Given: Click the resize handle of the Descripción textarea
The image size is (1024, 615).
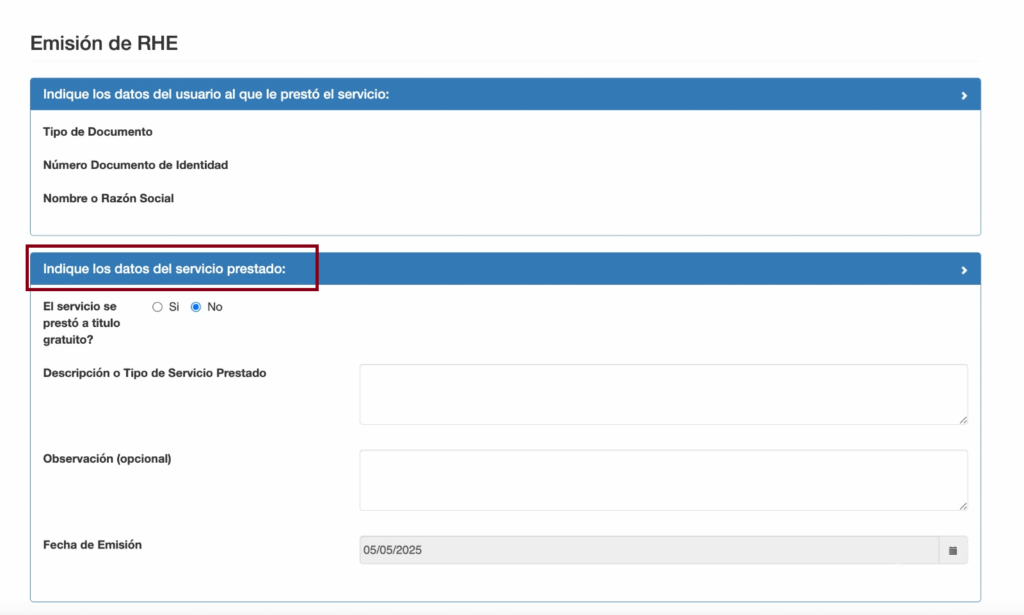Looking at the screenshot, I should click(x=965, y=422).
